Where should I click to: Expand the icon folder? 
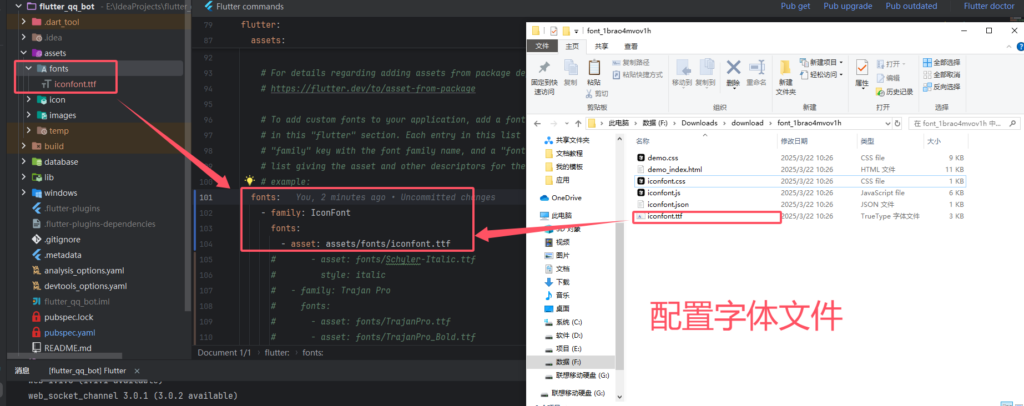click(29, 100)
